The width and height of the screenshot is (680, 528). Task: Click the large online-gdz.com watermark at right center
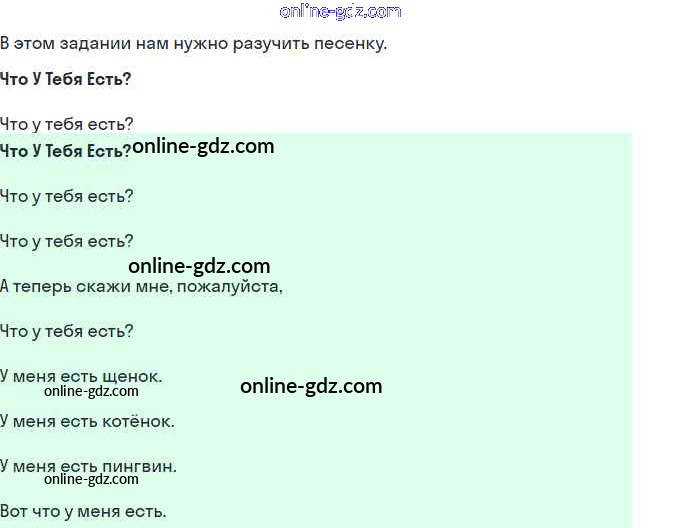click(311, 386)
